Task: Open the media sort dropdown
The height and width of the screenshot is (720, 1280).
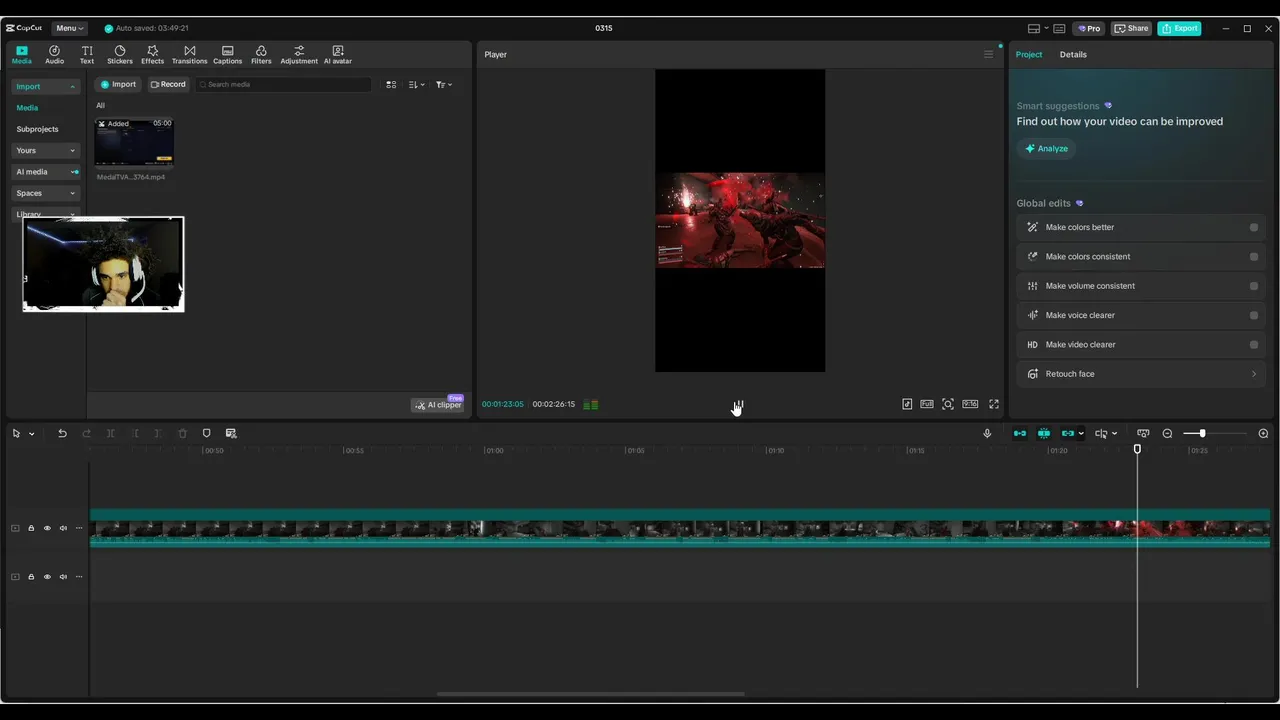Action: point(417,84)
